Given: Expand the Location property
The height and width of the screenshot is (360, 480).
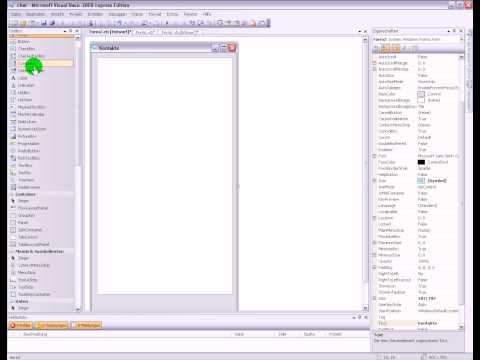Looking at the screenshot, I should 374,218.
